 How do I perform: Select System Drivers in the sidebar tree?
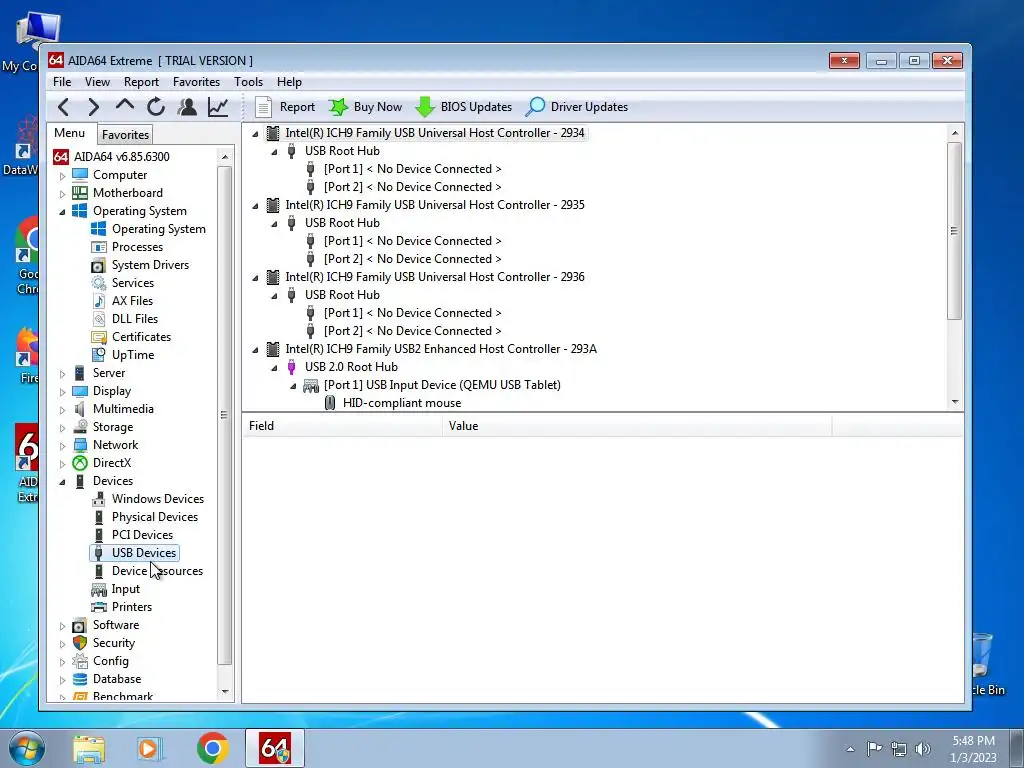coord(150,265)
